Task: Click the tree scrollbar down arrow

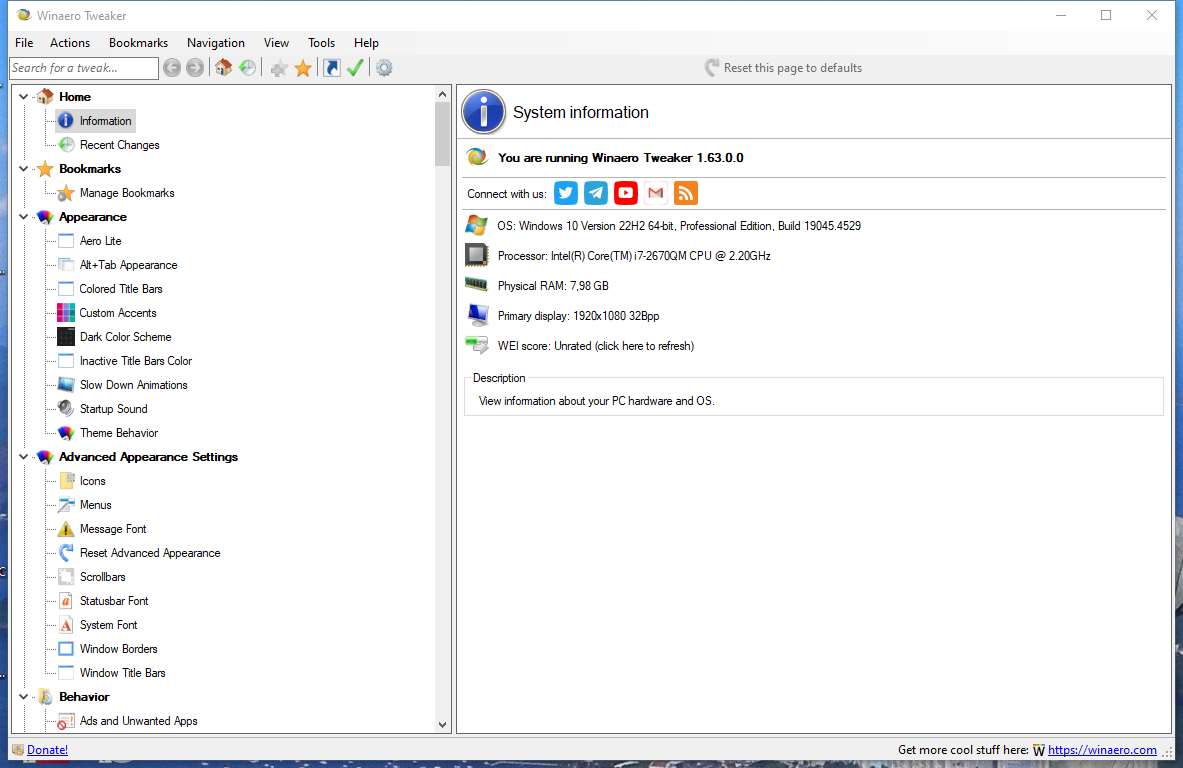Action: (443, 724)
